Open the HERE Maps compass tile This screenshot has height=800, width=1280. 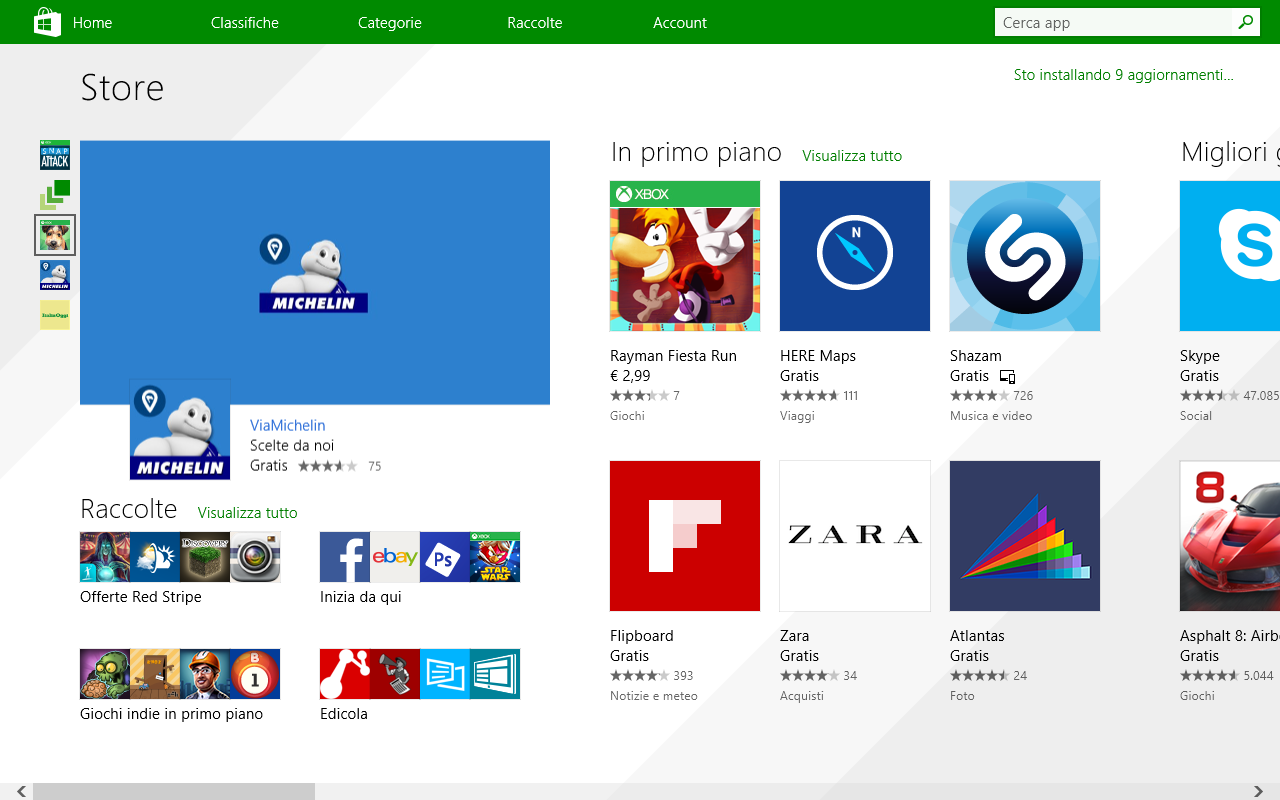point(855,256)
